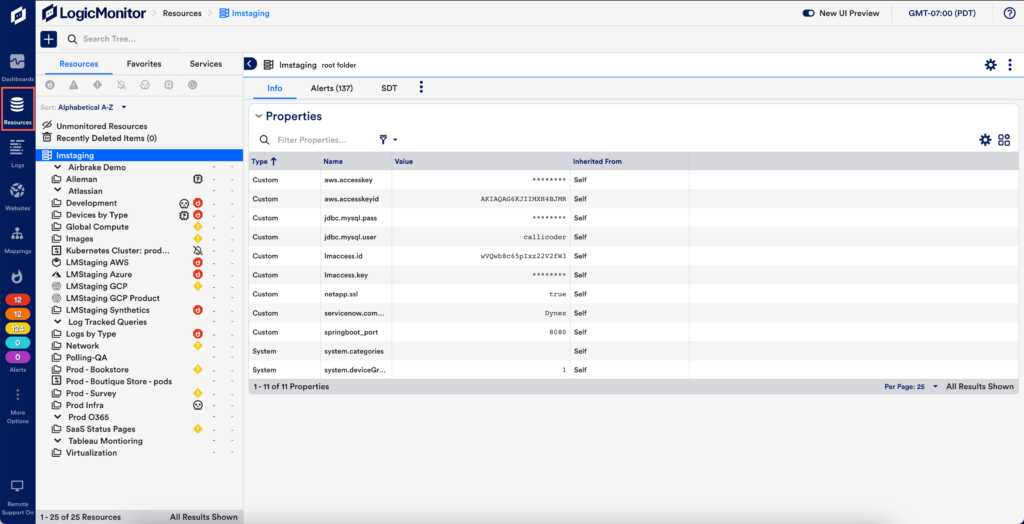This screenshot has height=524, width=1024.
Task: Open more tabs vertical dots menu
Action: (421, 87)
